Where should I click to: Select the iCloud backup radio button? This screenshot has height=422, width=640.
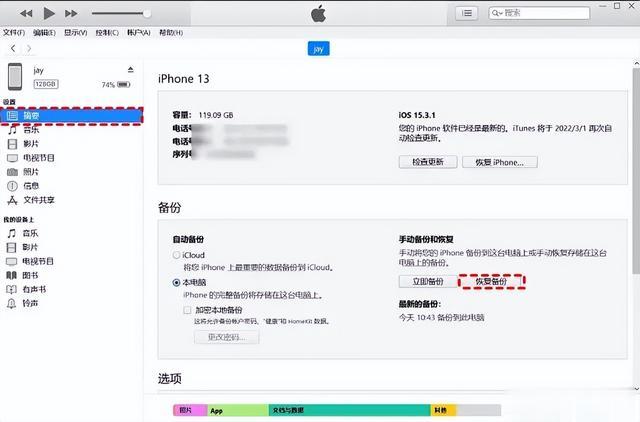(x=176, y=255)
